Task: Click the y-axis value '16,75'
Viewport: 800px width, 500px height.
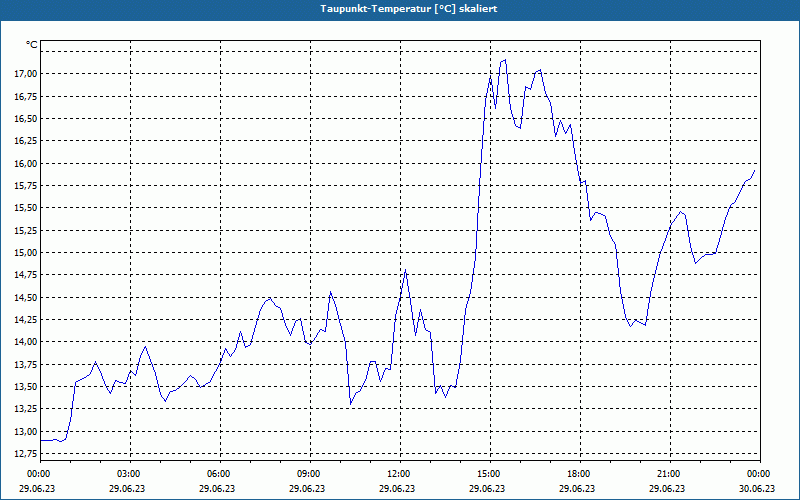Action: (25, 96)
